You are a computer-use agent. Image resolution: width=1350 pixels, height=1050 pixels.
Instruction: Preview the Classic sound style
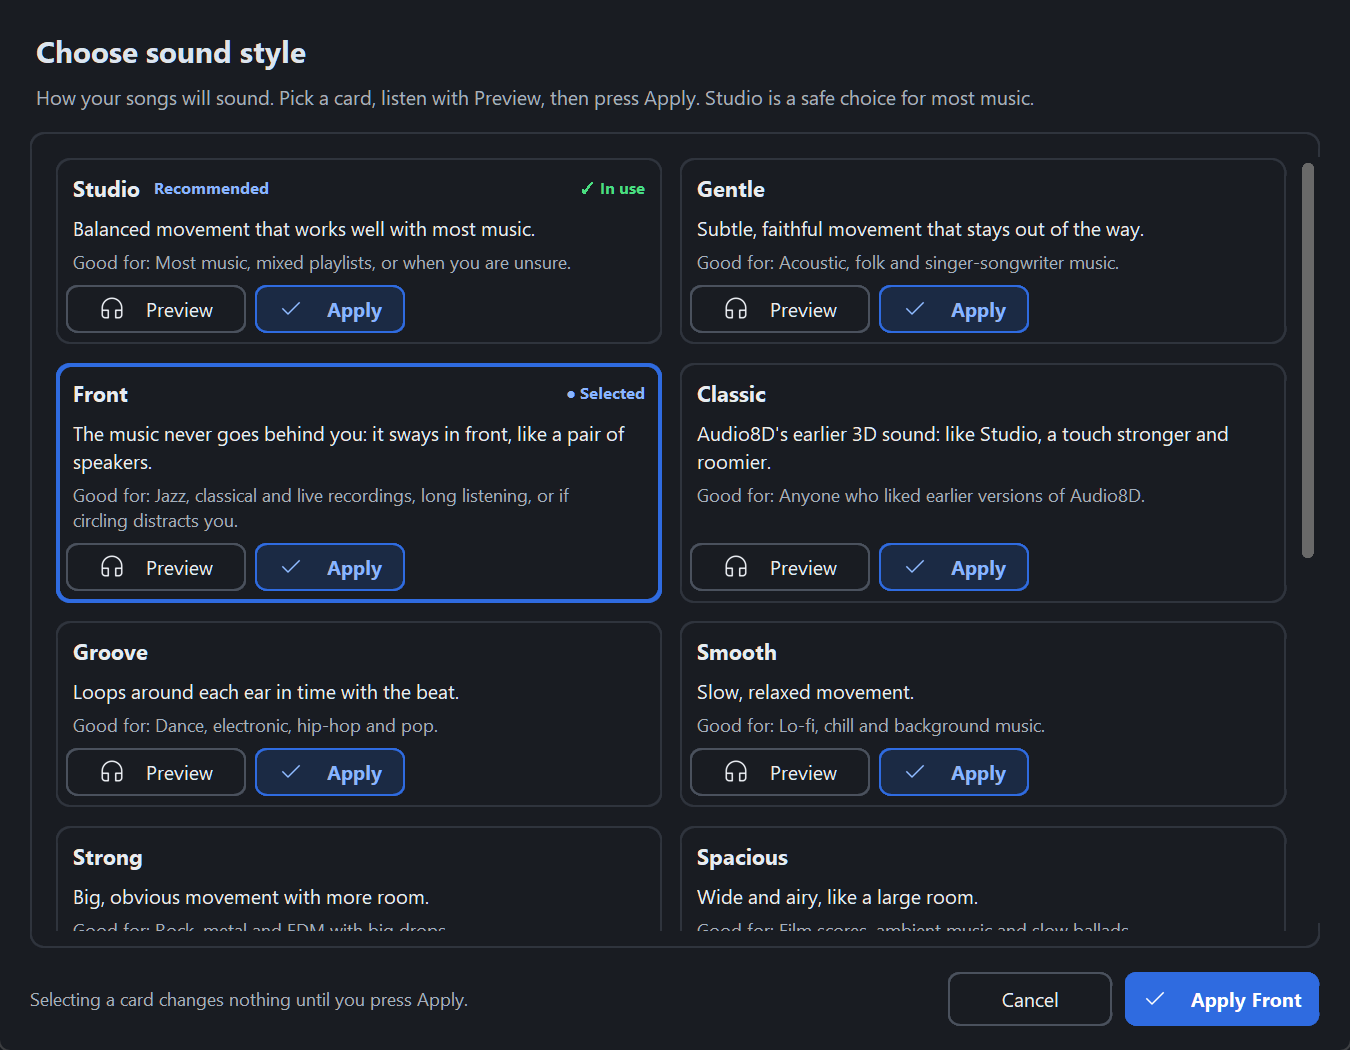780,567
